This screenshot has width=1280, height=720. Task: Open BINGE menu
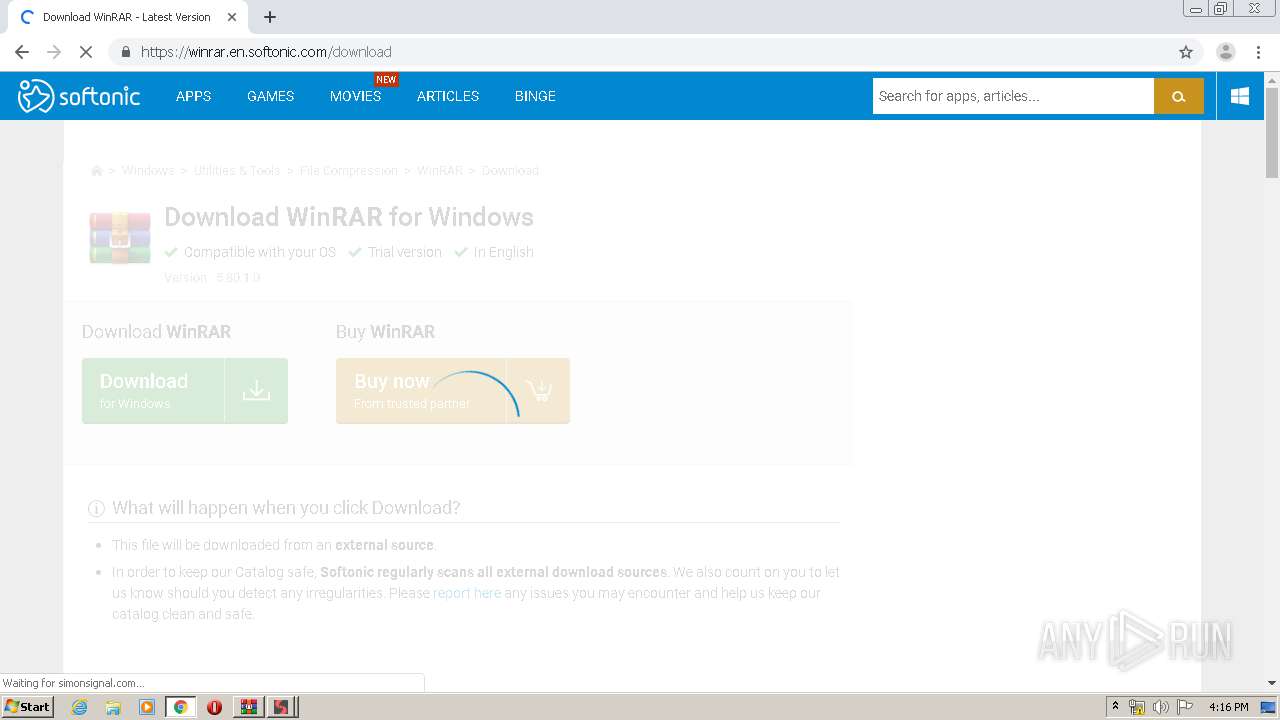[535, 96]
